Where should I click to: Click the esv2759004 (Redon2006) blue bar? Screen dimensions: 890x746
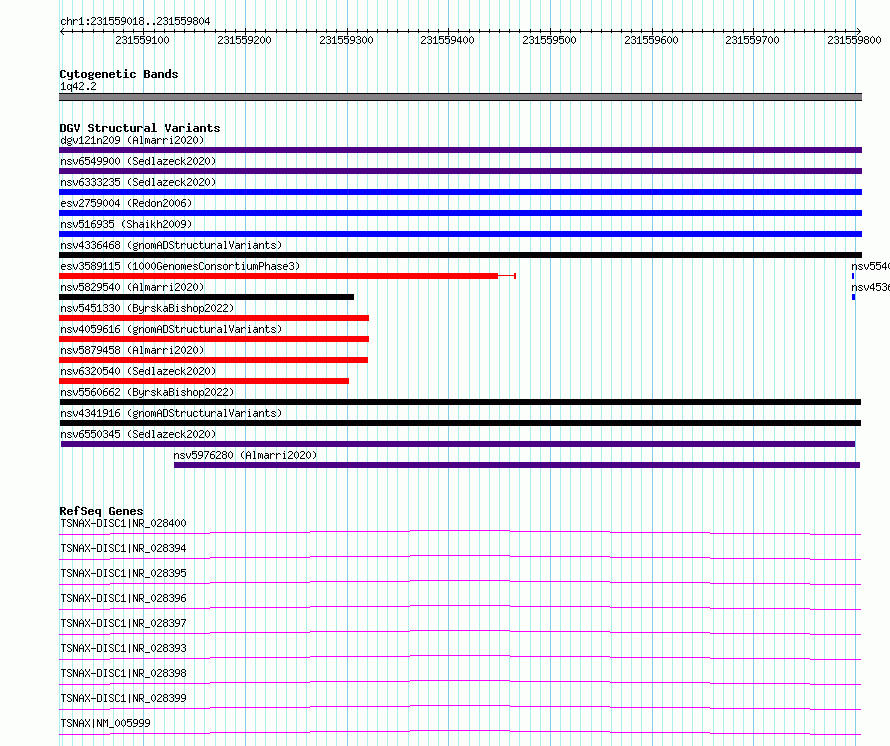point(460,213)
